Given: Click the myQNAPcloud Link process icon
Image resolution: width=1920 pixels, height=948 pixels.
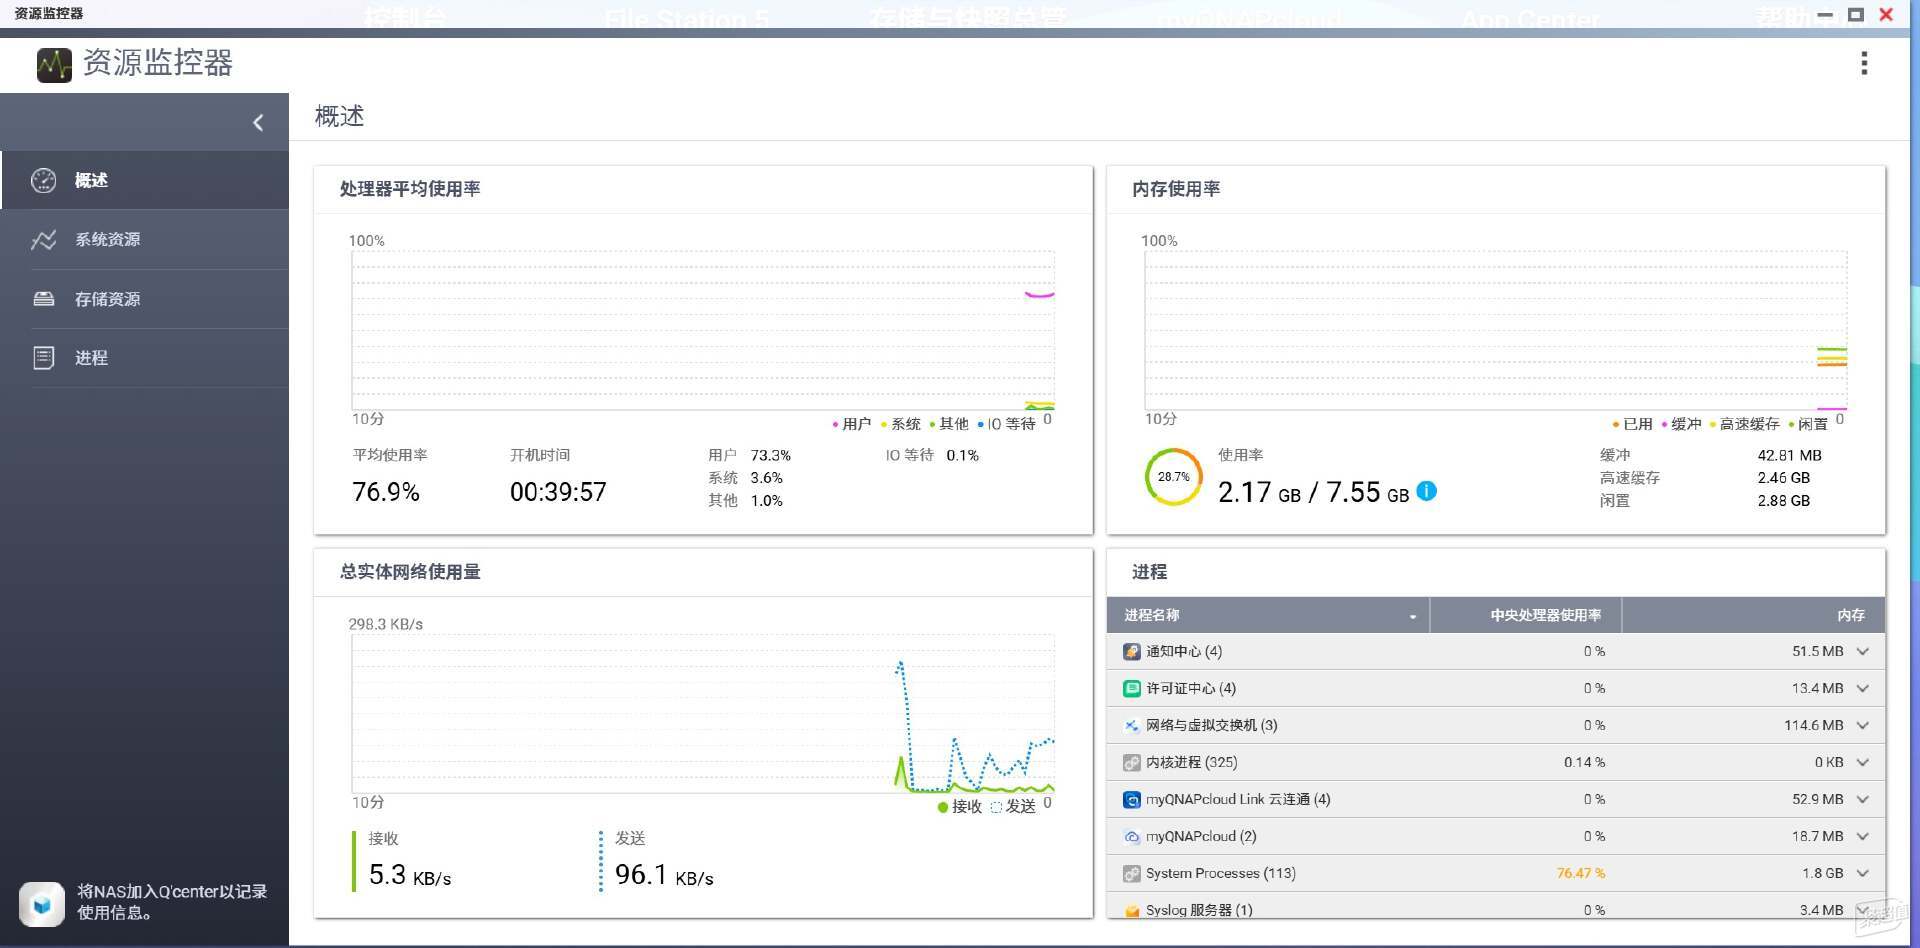Looking at the screenshot, I should pyautogui.click(x=1132, y=800).
